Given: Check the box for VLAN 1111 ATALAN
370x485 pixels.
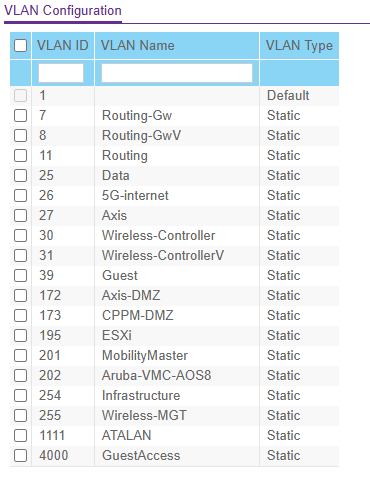Looking at the screenshot, I should [20, 436].
